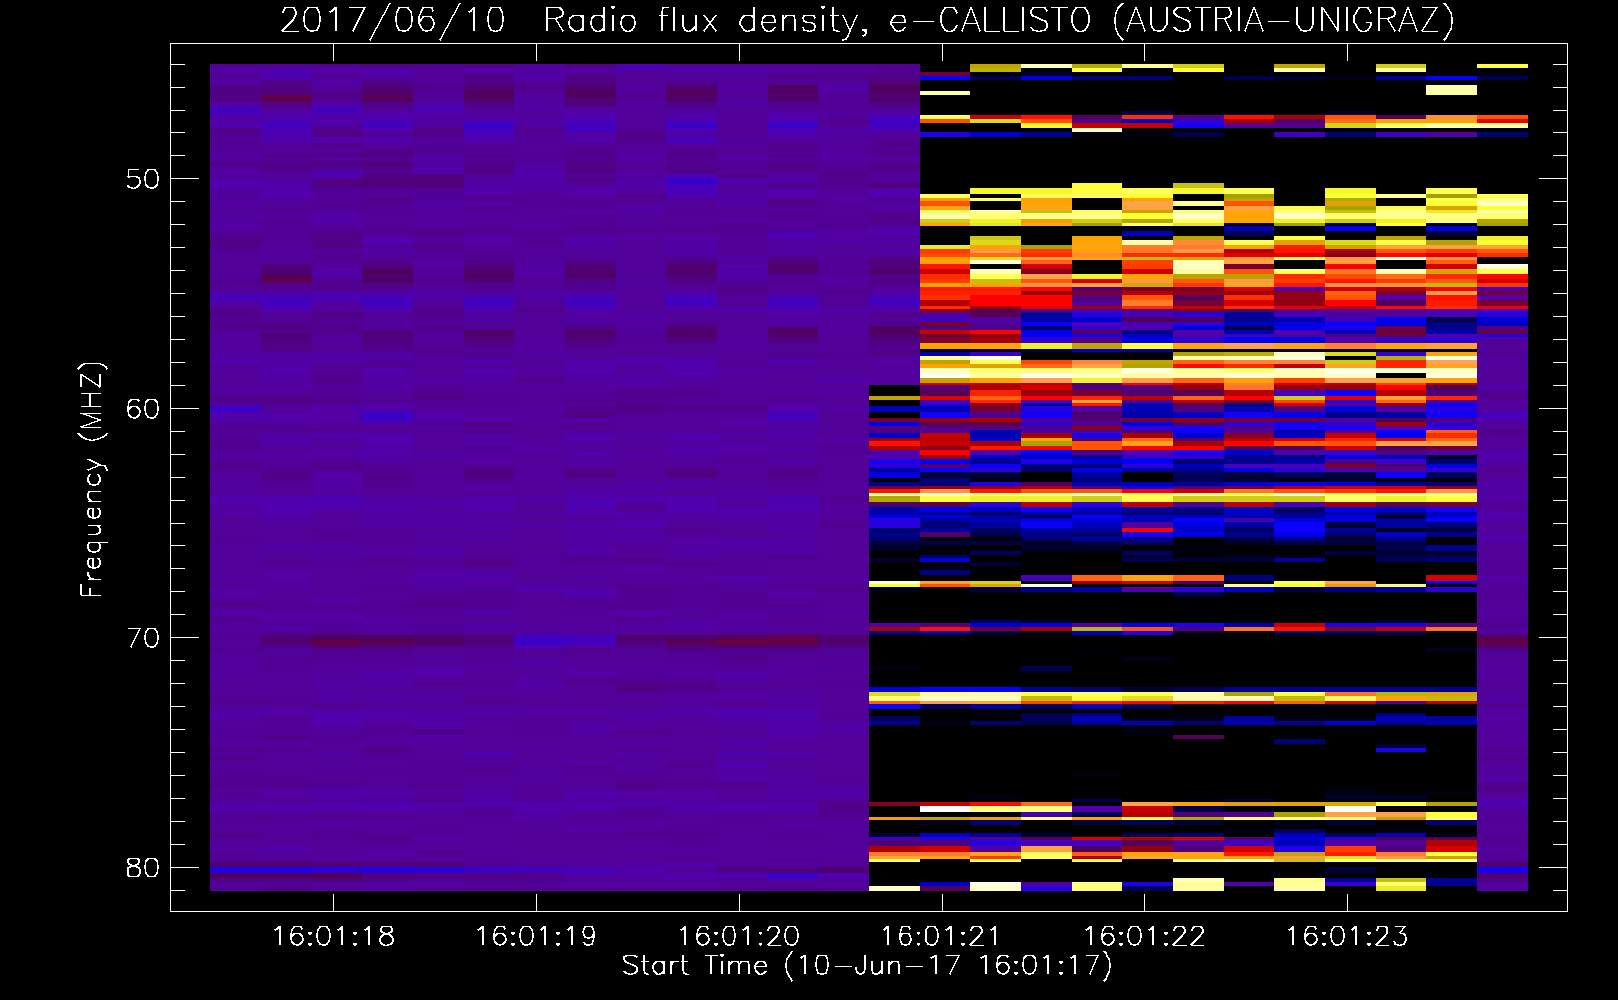Screen dimensions: 1618x1000
Task: Click the 16:01:19 time tick label
Action: (536, 937)
